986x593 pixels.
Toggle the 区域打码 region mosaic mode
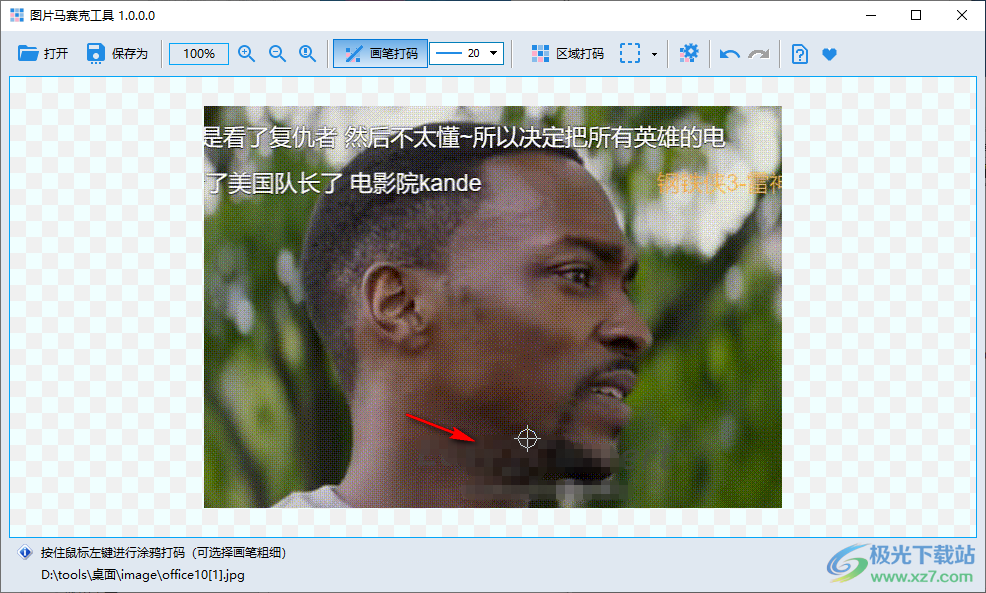567,53
